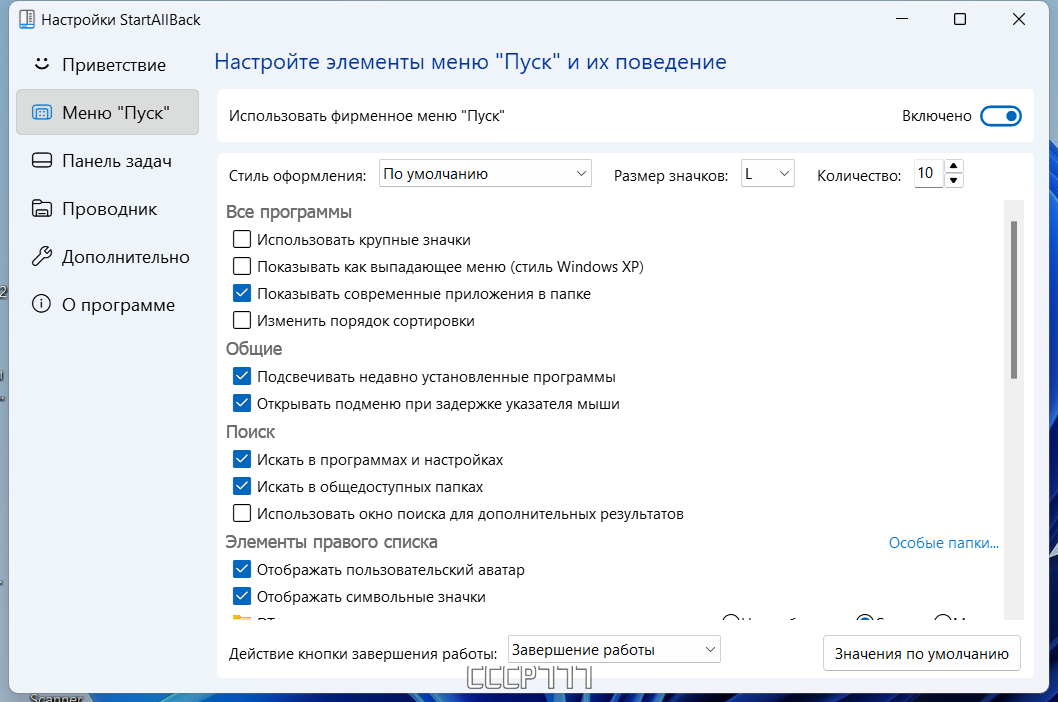
Task: Check Изменить порядок сортировки
Action: (242, 320)
